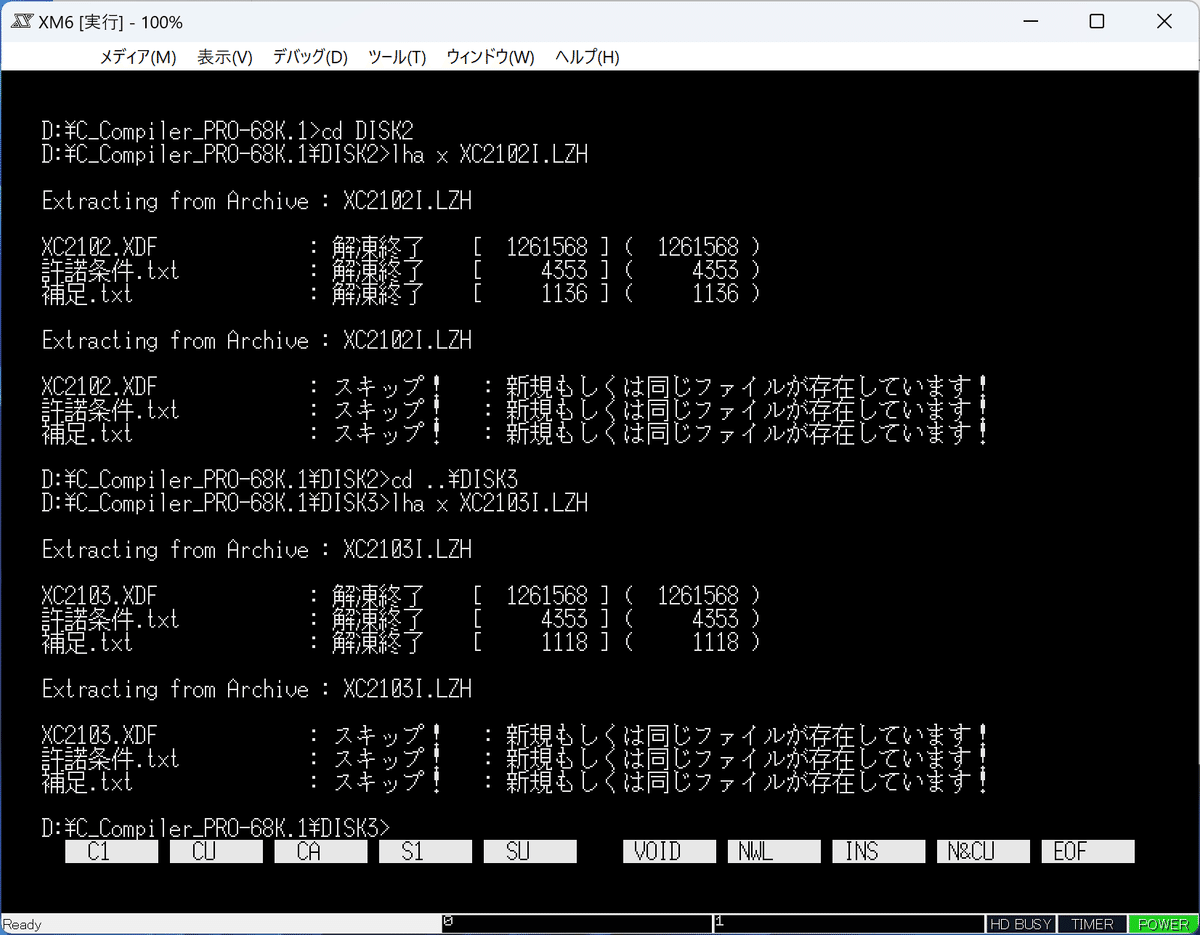
Task: Click the N&CU function key label
Action: coord(983,851)
